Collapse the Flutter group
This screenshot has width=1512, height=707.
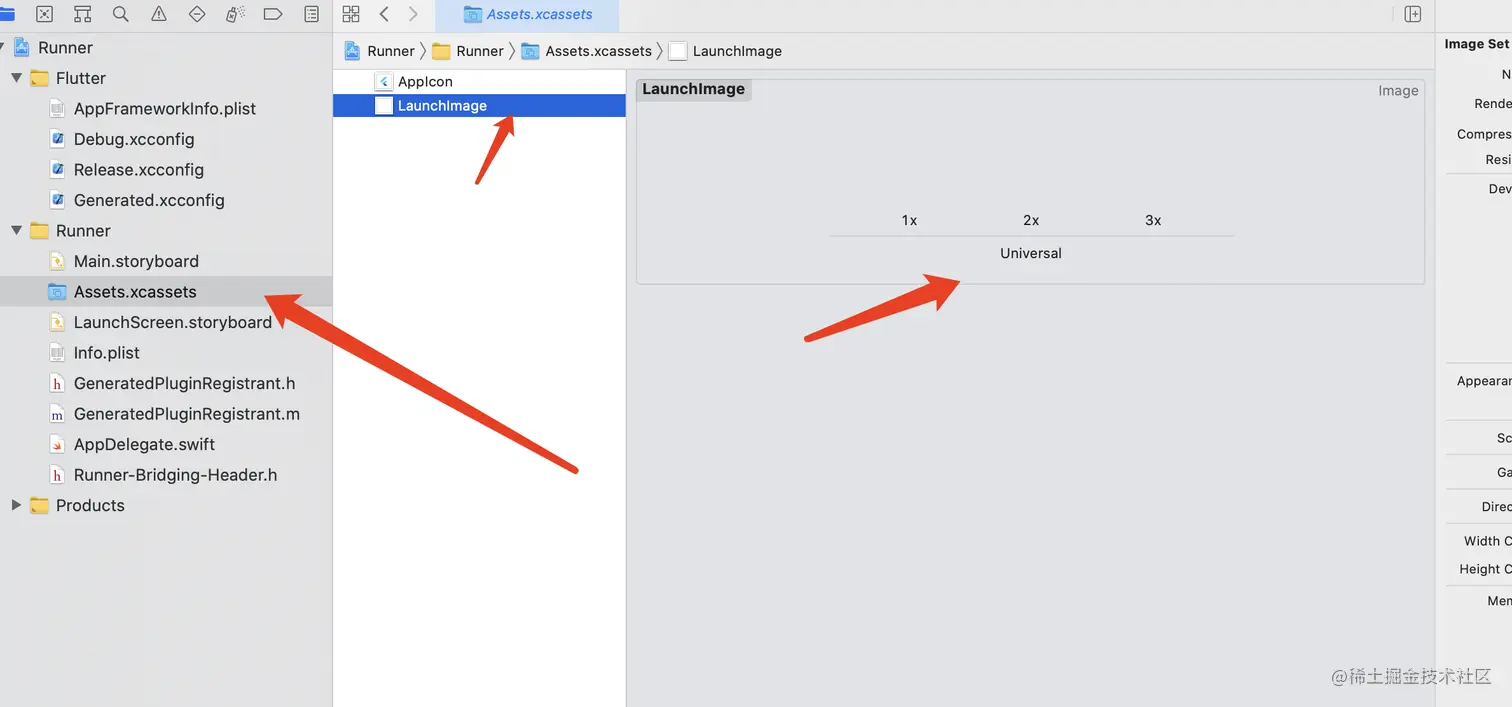tap(17, 78)
